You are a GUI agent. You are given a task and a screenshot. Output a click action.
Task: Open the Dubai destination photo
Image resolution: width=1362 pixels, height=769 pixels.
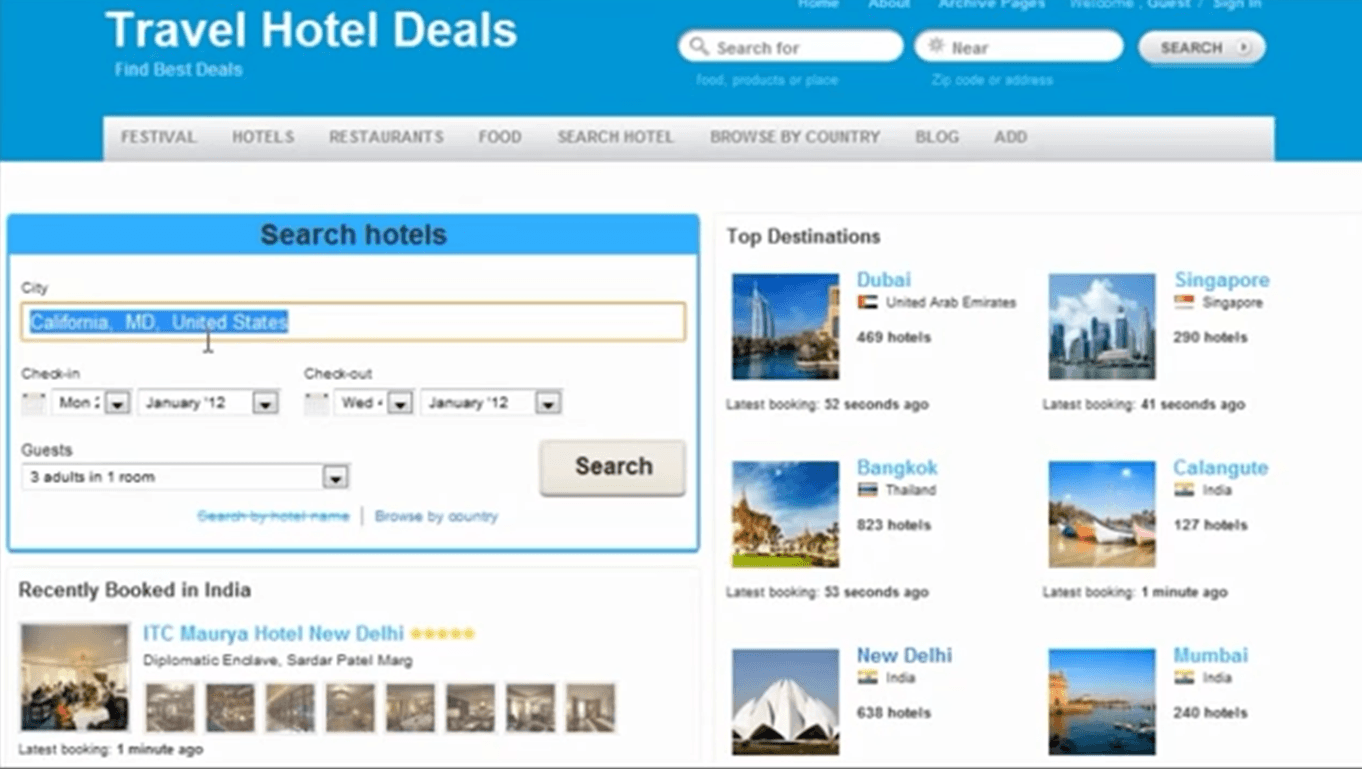click(785, 326)
